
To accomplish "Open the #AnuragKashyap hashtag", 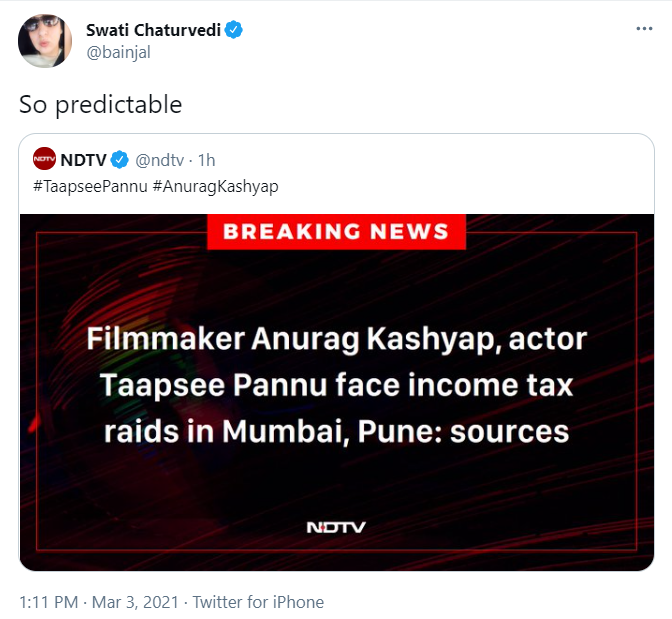I will [x=216, y=186].
